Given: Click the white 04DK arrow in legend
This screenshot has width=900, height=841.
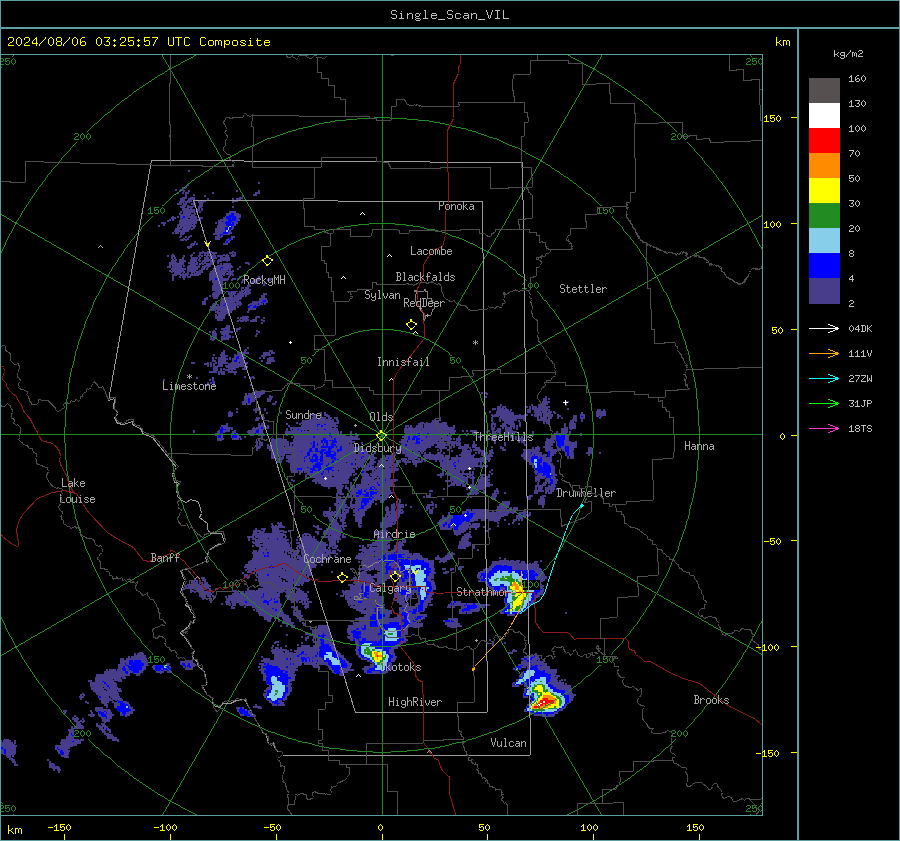Looking at the screenshot, I should pyautogui.click(x=824, y=329).
